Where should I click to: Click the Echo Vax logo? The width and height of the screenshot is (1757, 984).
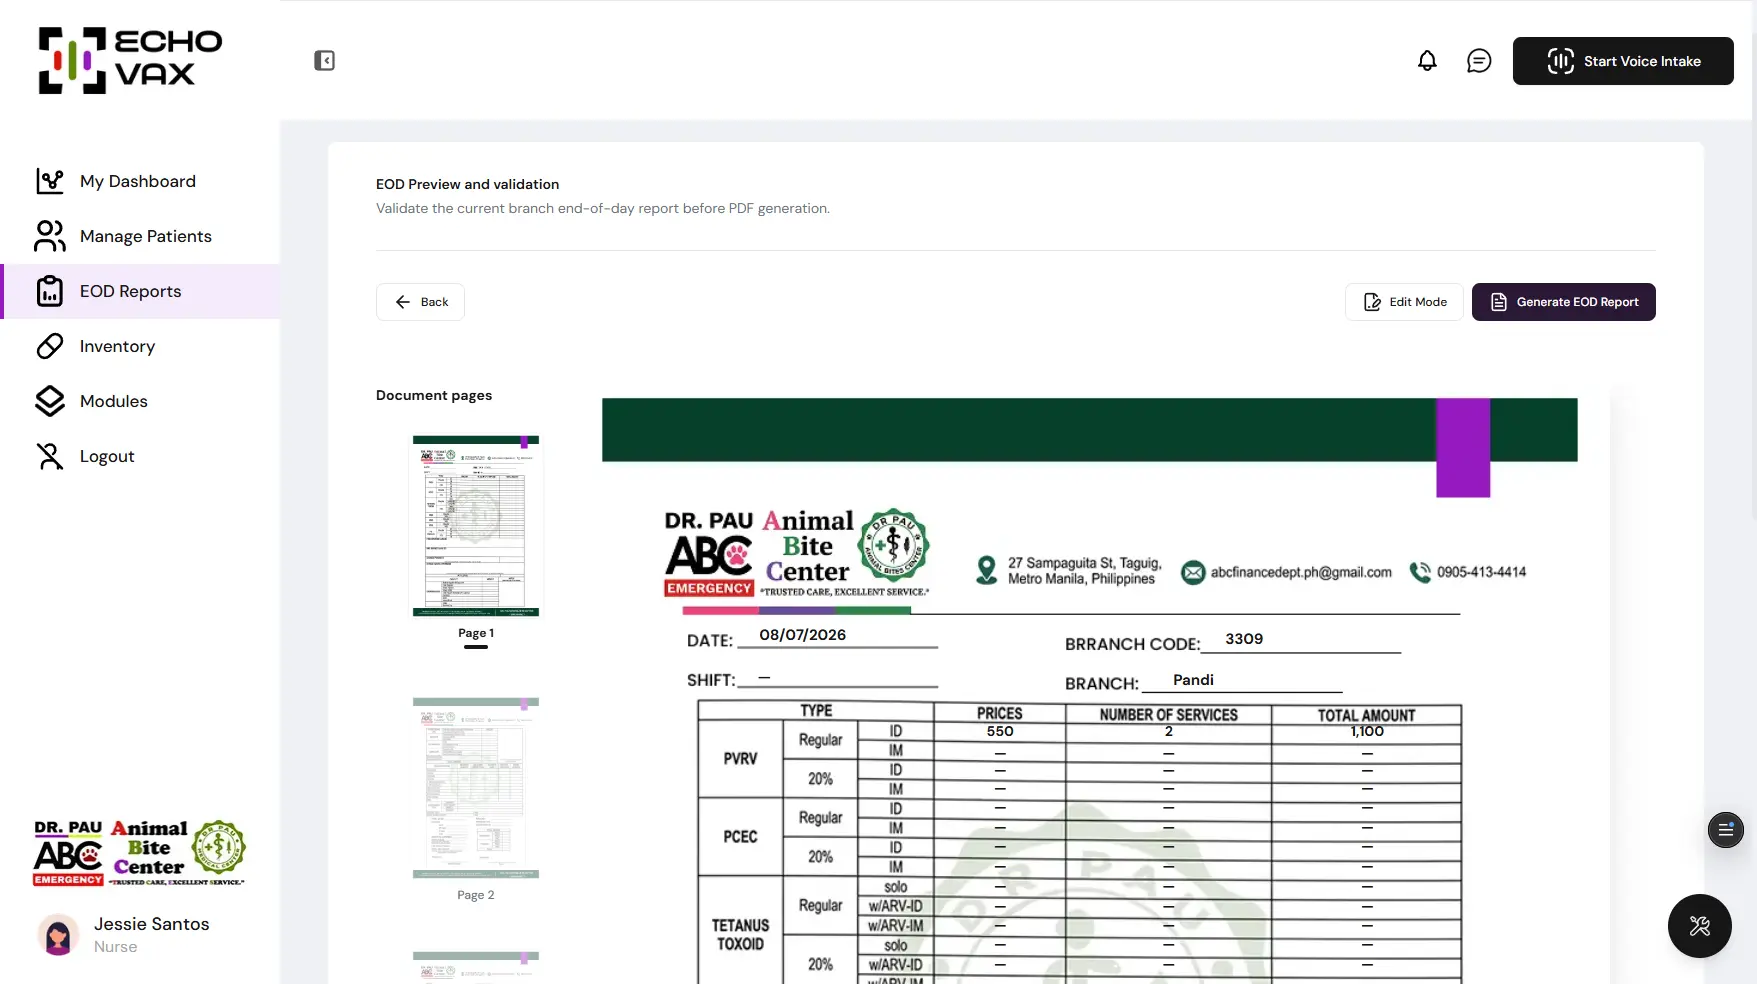130,60
